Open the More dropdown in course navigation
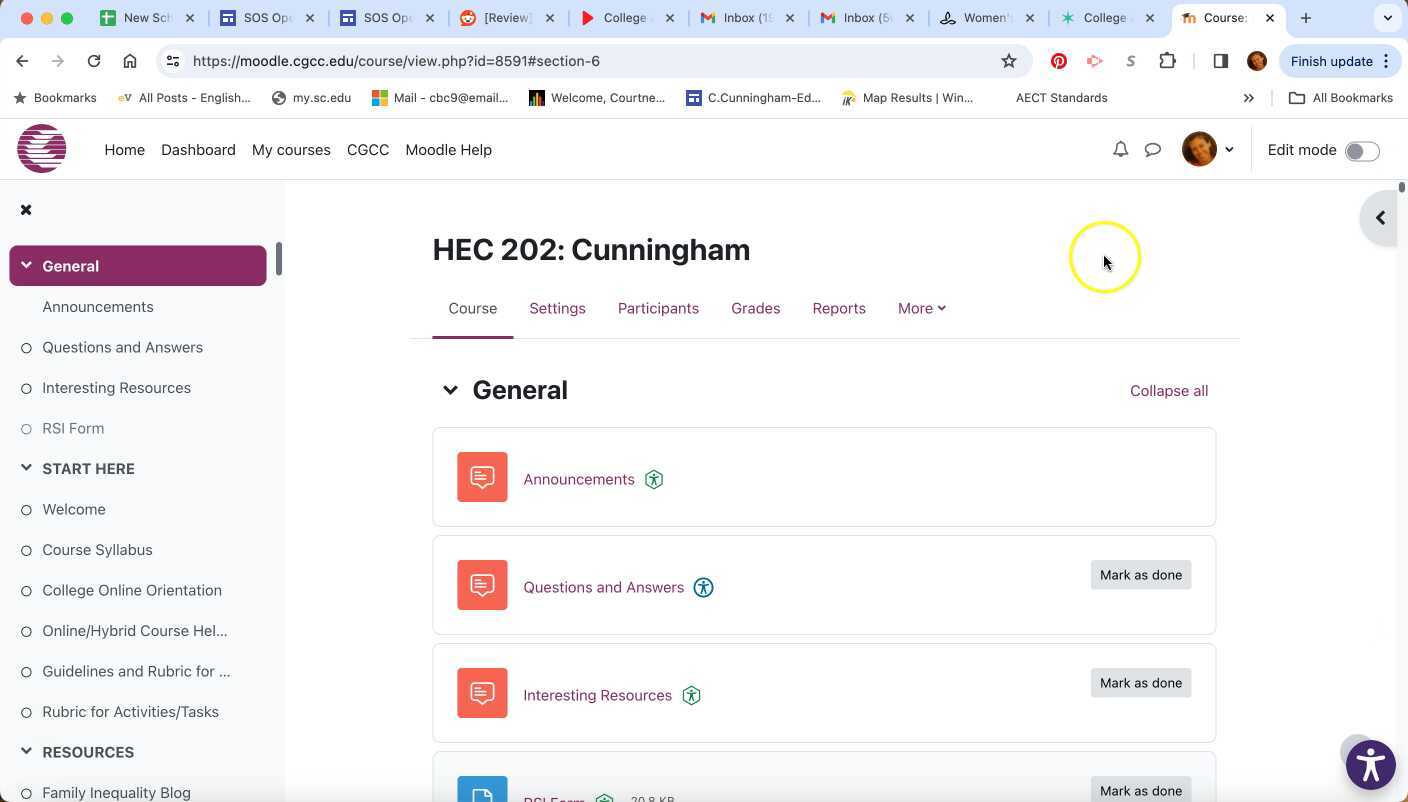 click(x=920, y=308)
